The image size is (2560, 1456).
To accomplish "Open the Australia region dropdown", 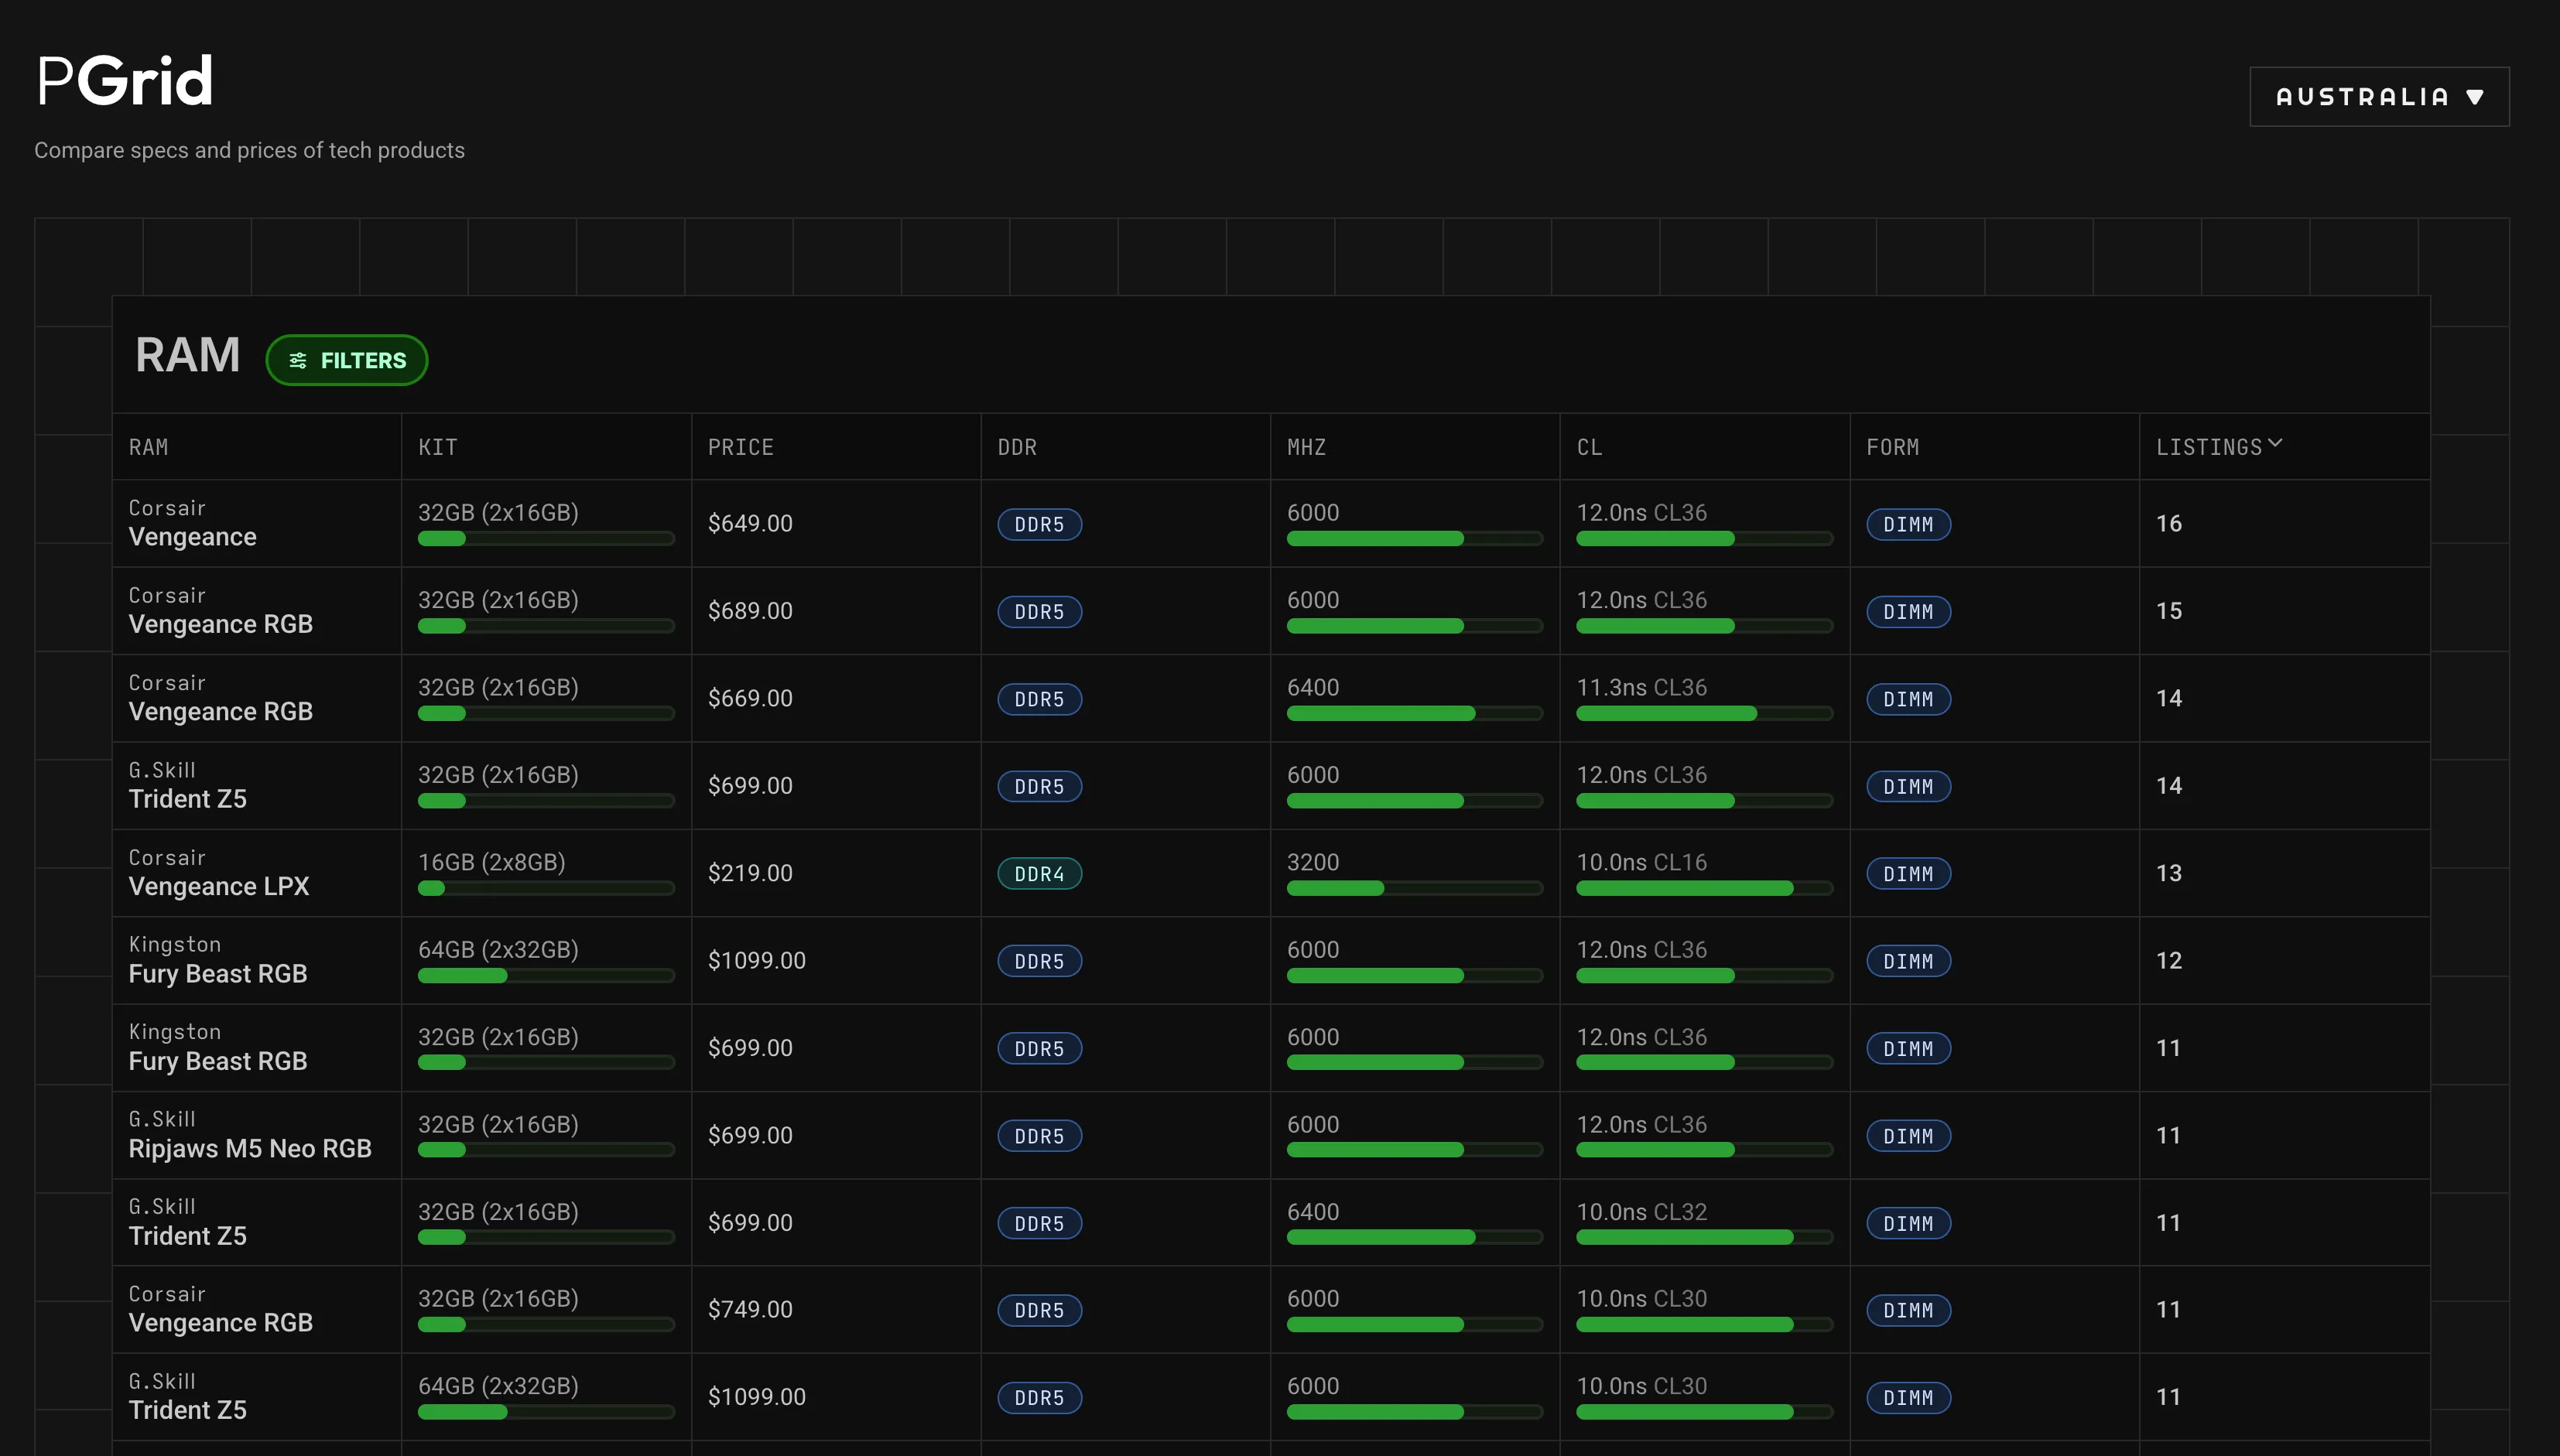I will click(x=2378, y=97).
